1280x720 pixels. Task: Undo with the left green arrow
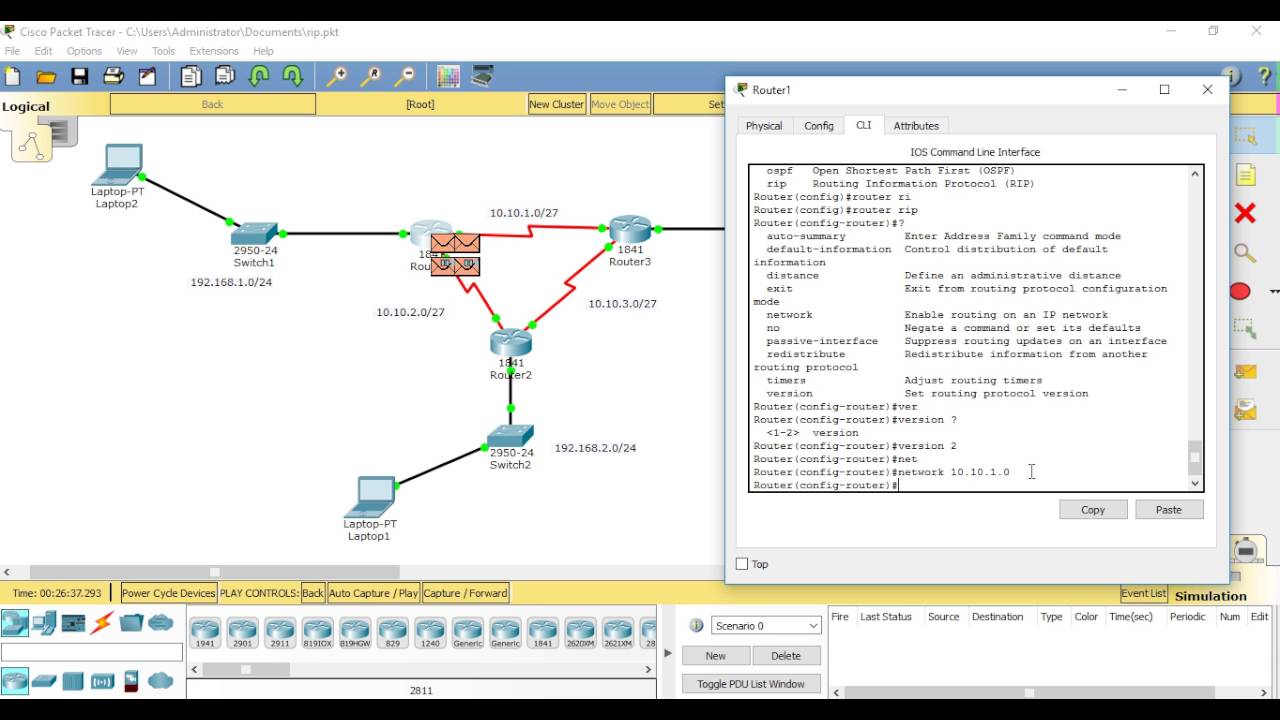pyautogui.click(x=259, y=76)
